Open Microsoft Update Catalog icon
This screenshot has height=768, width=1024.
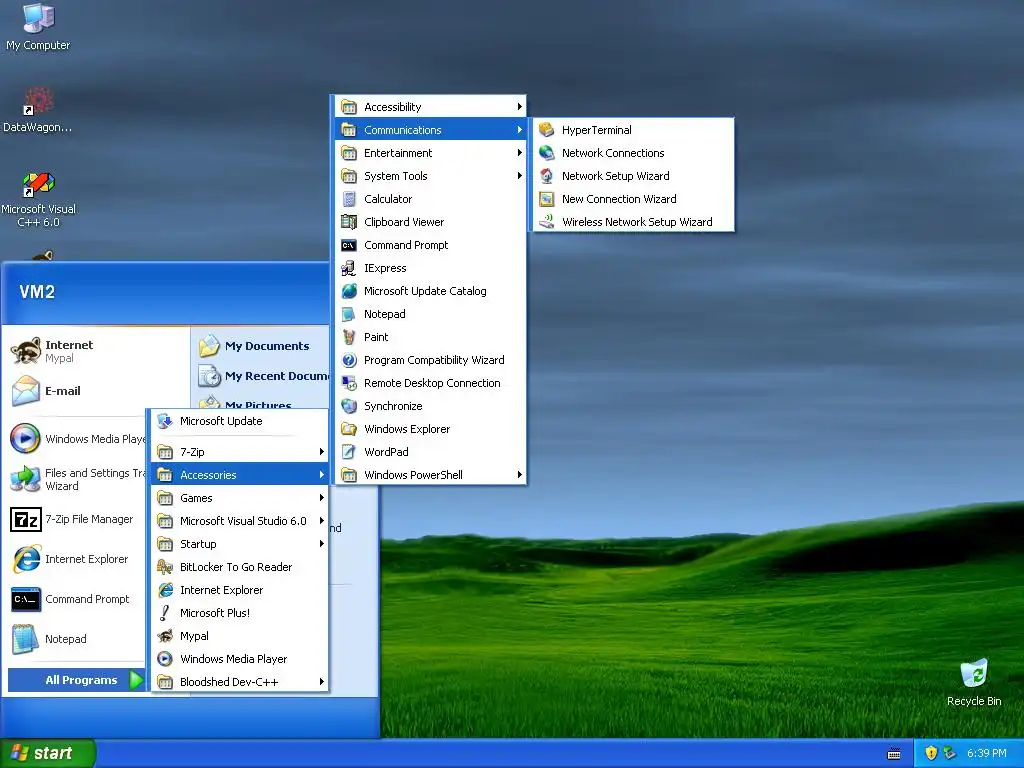(349, 291)
